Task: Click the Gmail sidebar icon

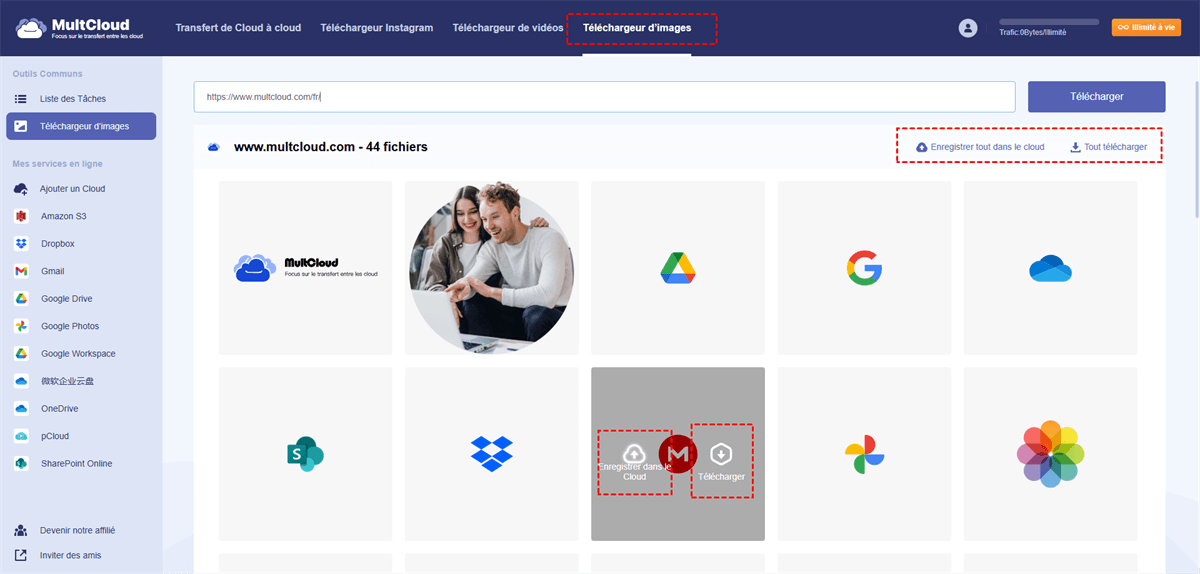Action: (x=20, y=271)
